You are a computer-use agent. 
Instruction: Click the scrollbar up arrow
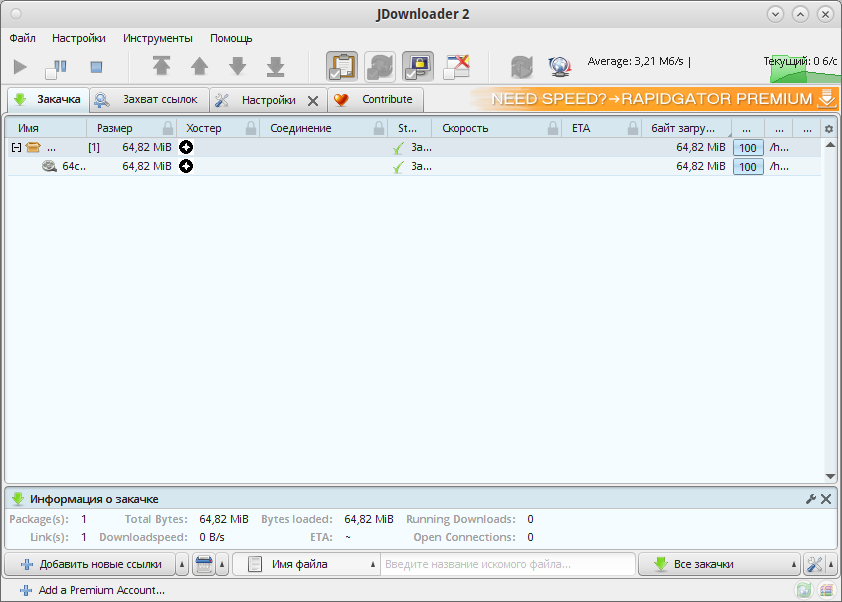coord(830,145)
